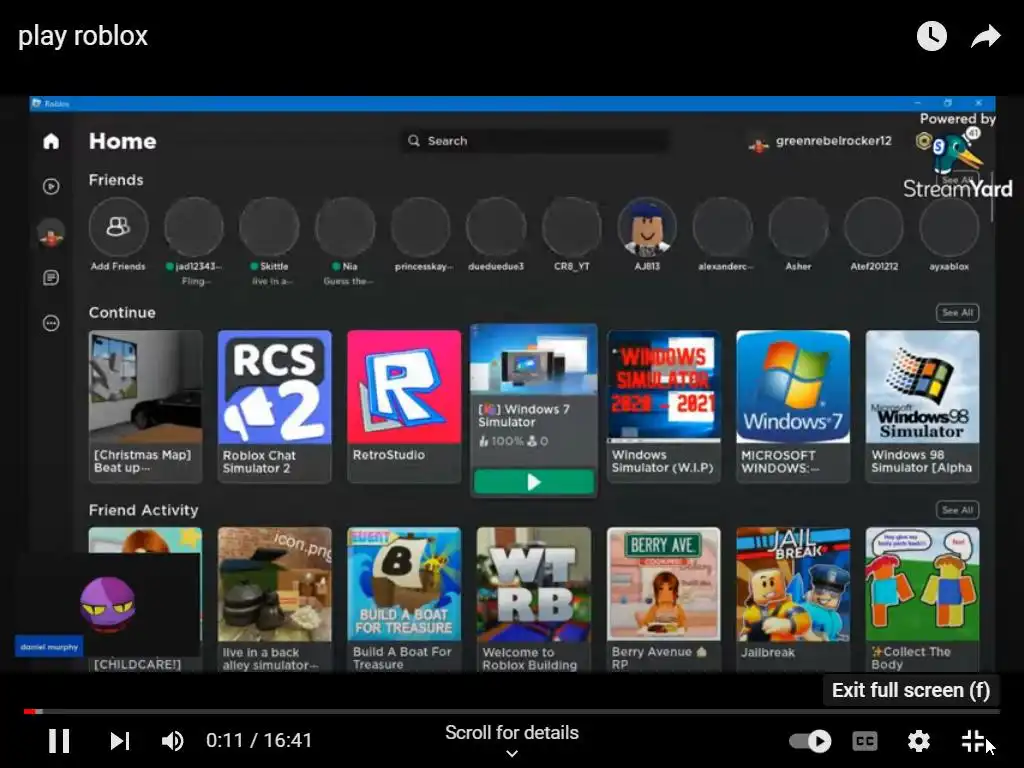1024x768 pixels.
Task: Open friend jad12343 avatar
Action: [x=194, y=227]
